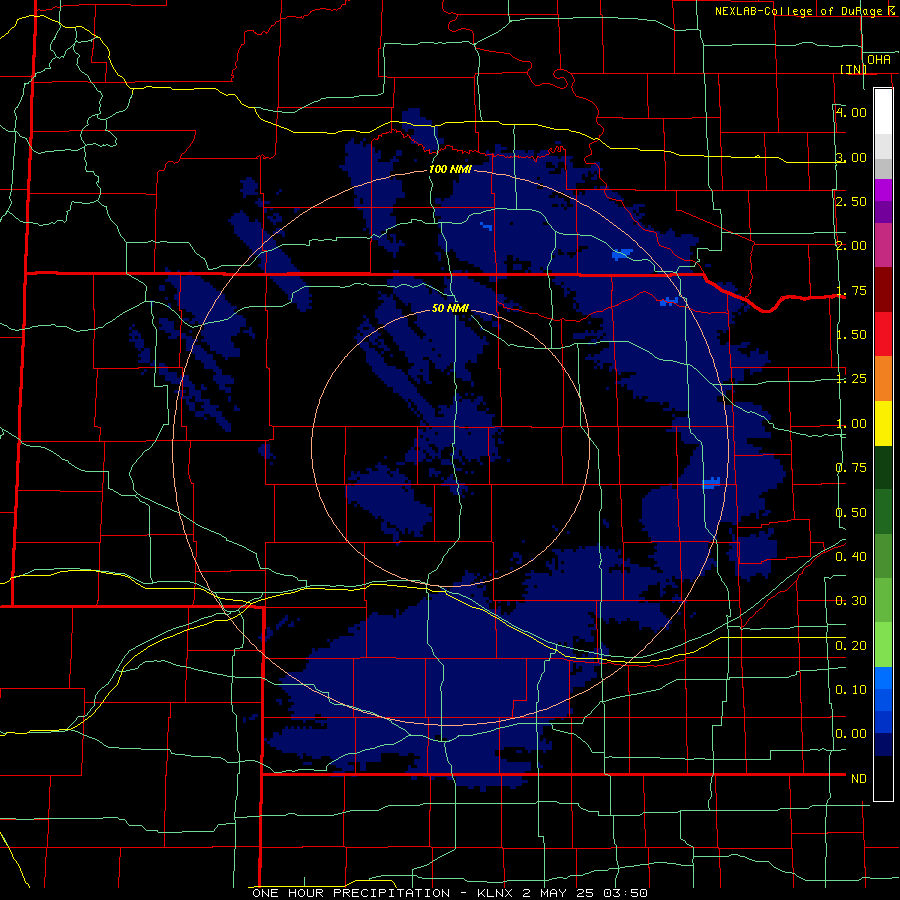The image size is (900, 900).
Task: Click the 'OHA' product label
Action: pyautogui.click(x=879, y=59)
